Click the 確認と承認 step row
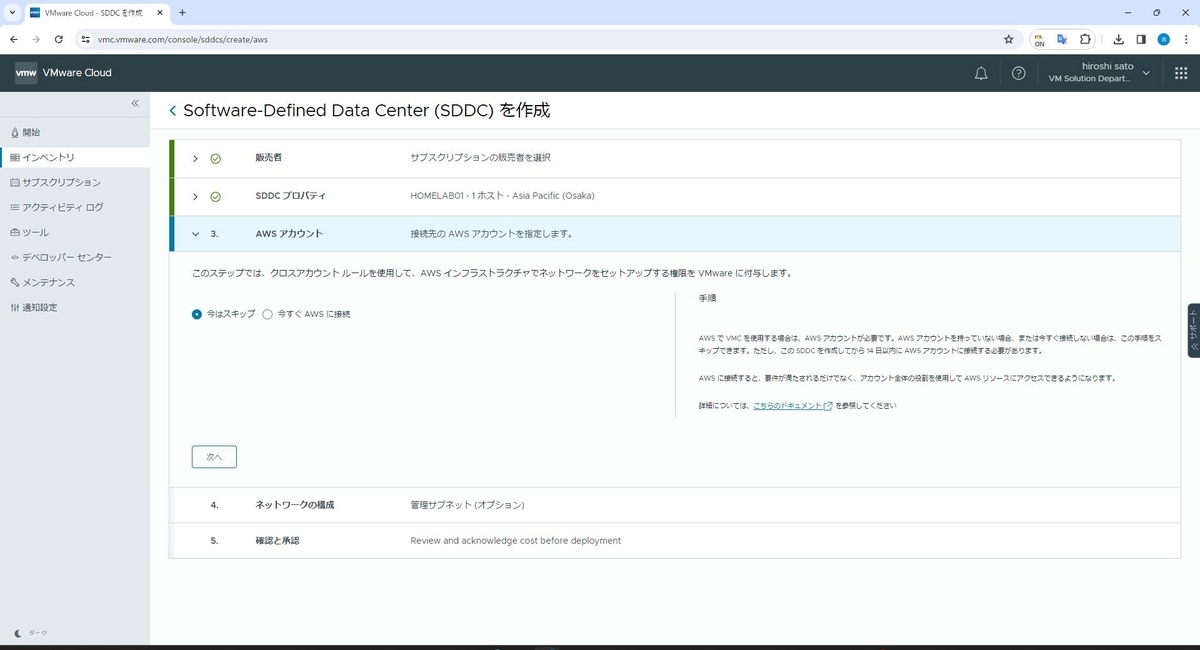Viewport: 1200px width, 650px height. tap(675, 541)
